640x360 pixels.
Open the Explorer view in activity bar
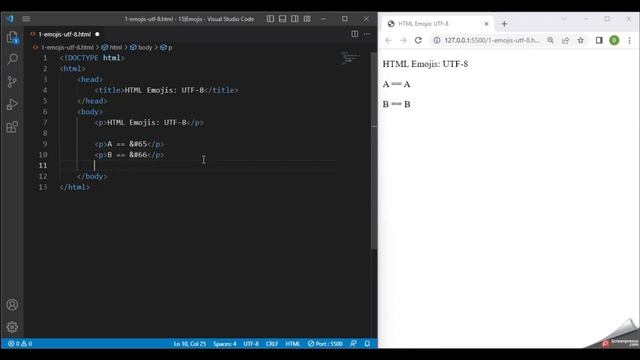[12, 37]
